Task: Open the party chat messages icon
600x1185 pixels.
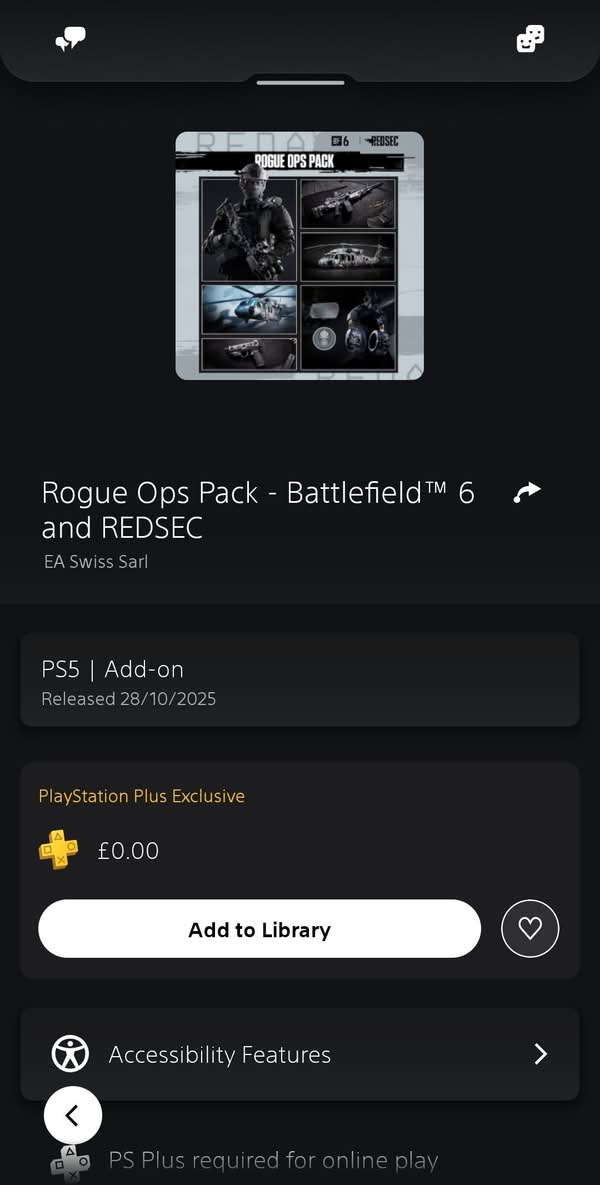Action: tap(70, 39)
